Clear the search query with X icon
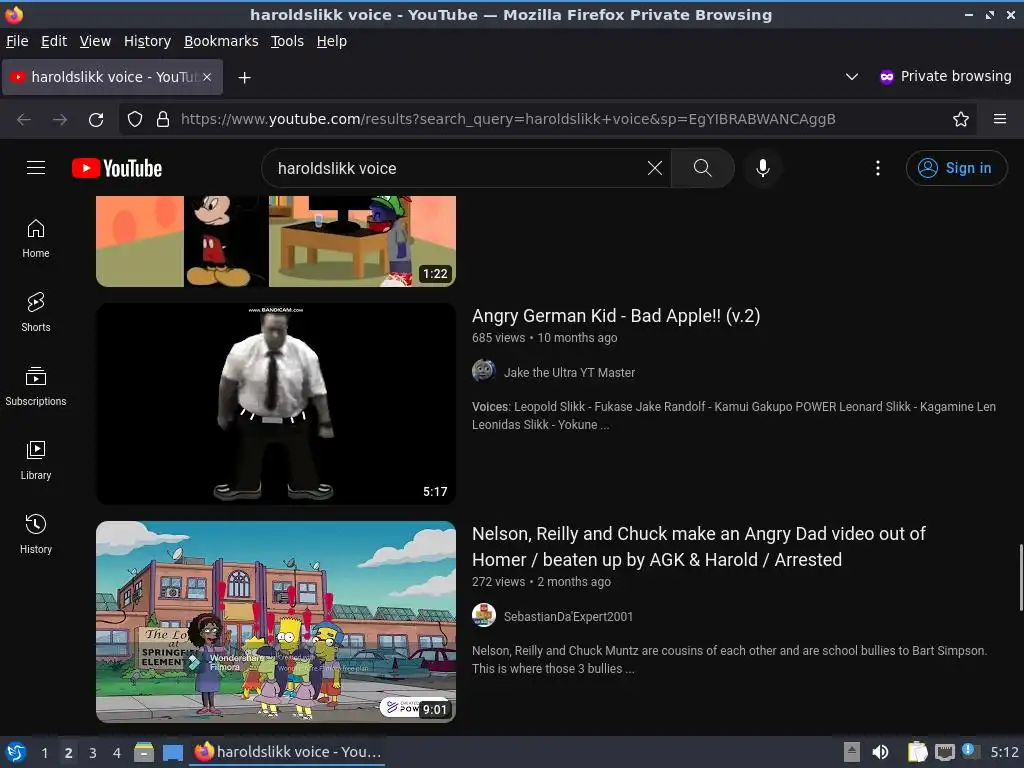 point(654,168)
